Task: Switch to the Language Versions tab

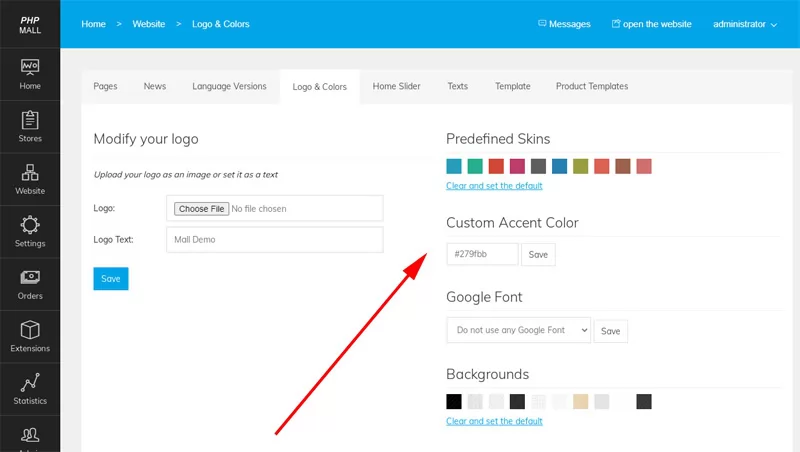Action: click(229, 86)
